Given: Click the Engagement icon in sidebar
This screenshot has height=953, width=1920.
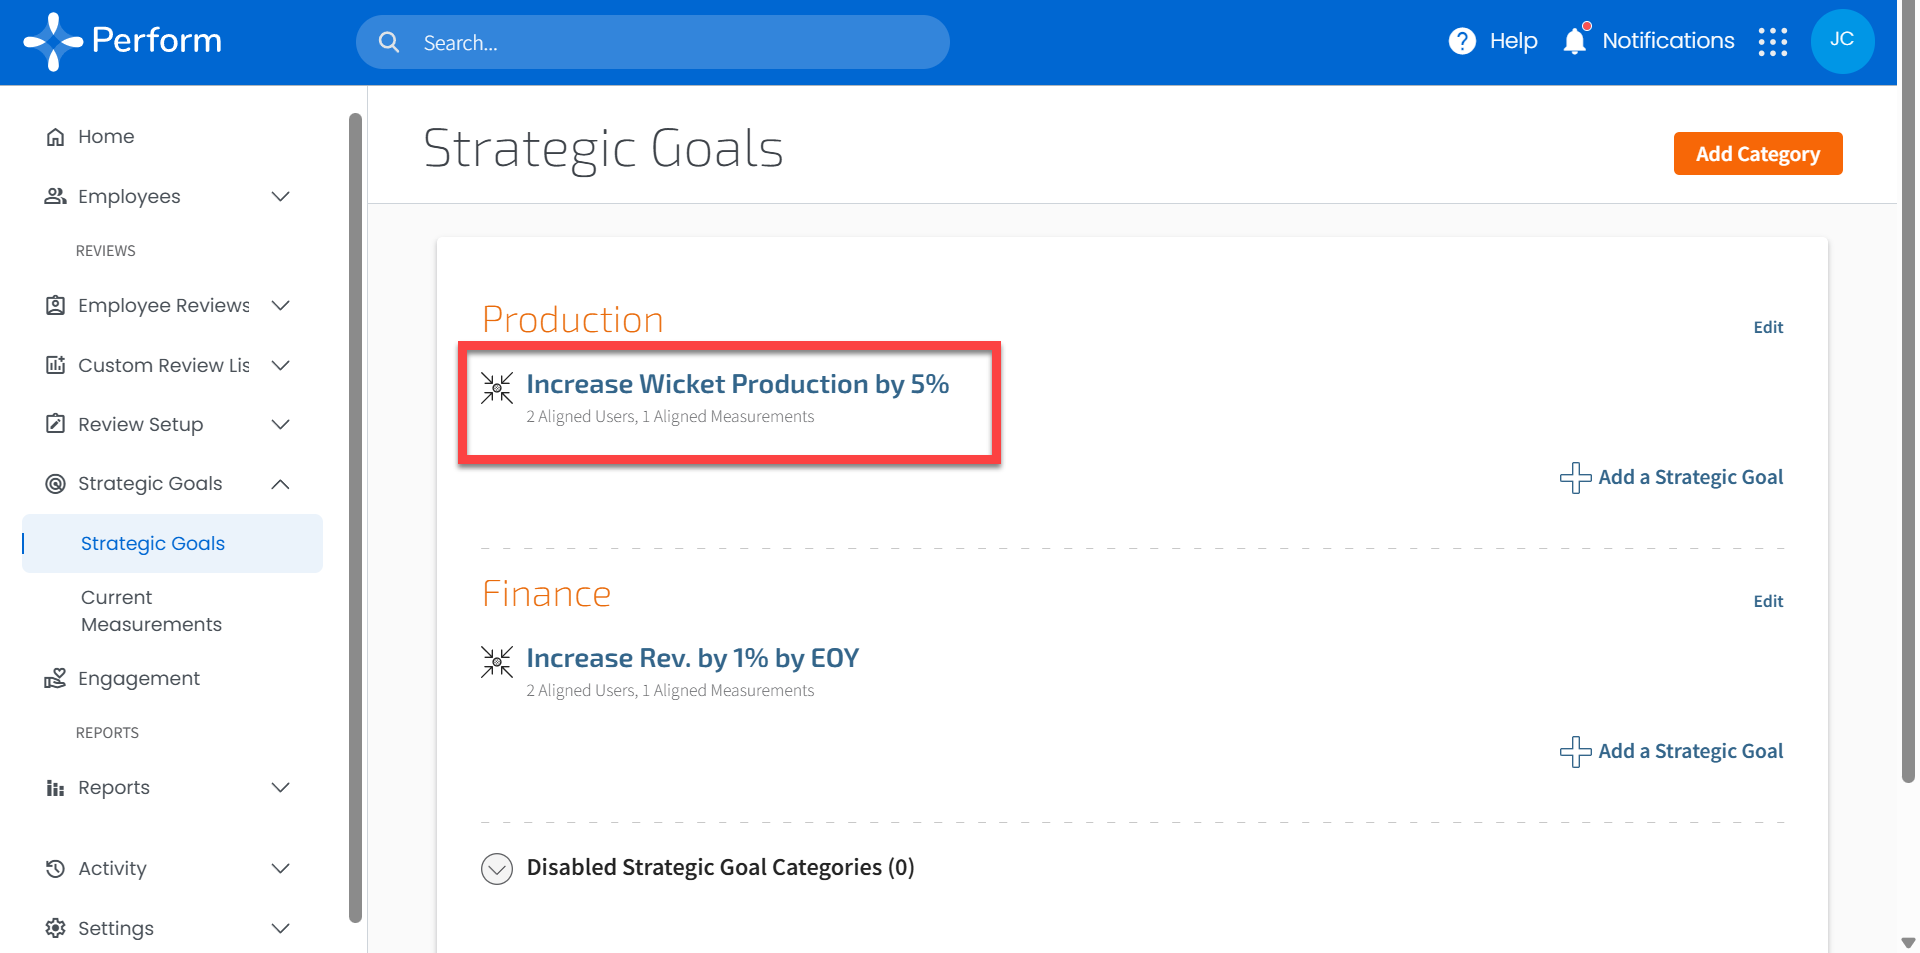Looking at the screenshot, I should pos(56,679).
